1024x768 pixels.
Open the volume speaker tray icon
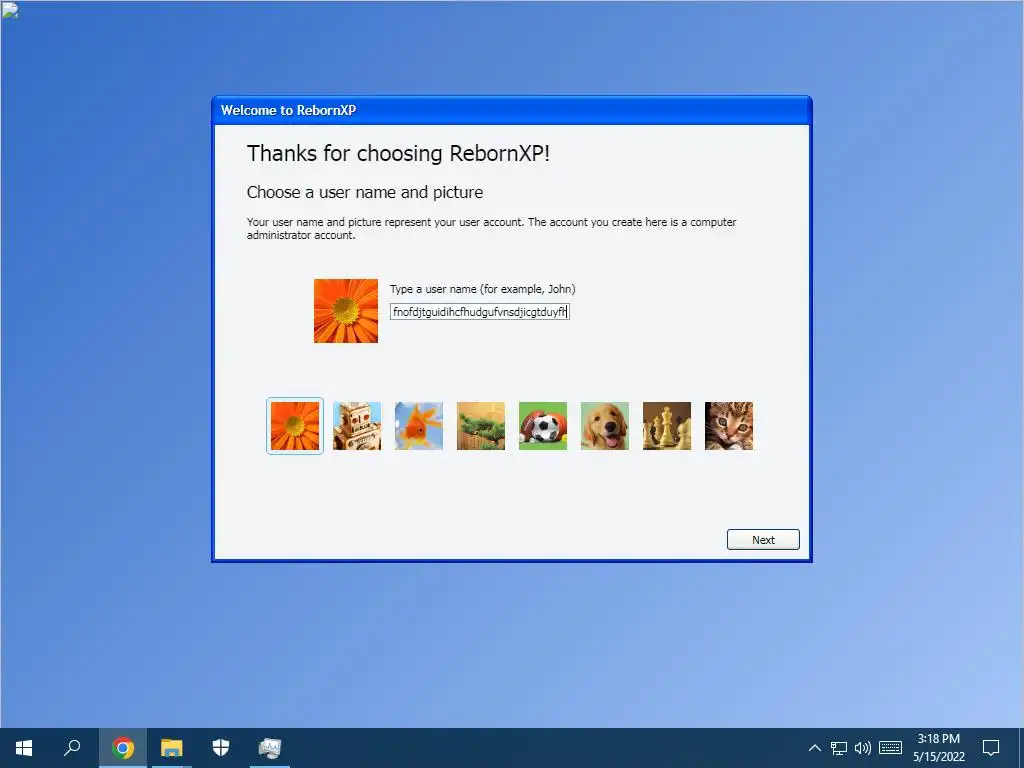pyautogui.click(x=863, y=748)
